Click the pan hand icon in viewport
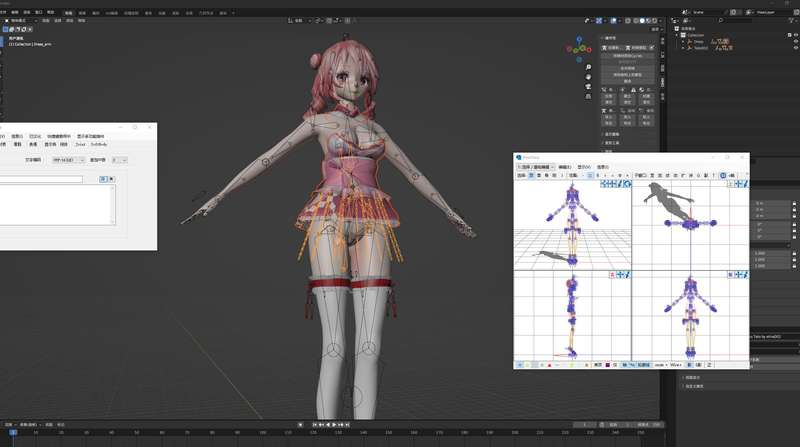800x447 pixels. pyautogui.click(x=589, y=79)
